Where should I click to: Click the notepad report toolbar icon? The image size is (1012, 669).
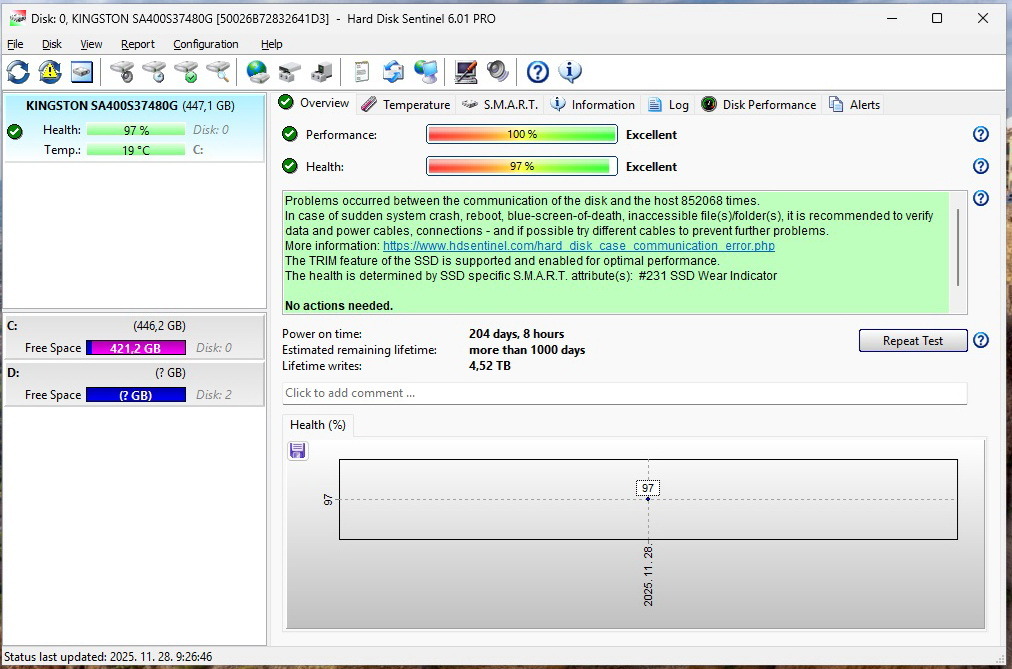(x=361, y=72)
